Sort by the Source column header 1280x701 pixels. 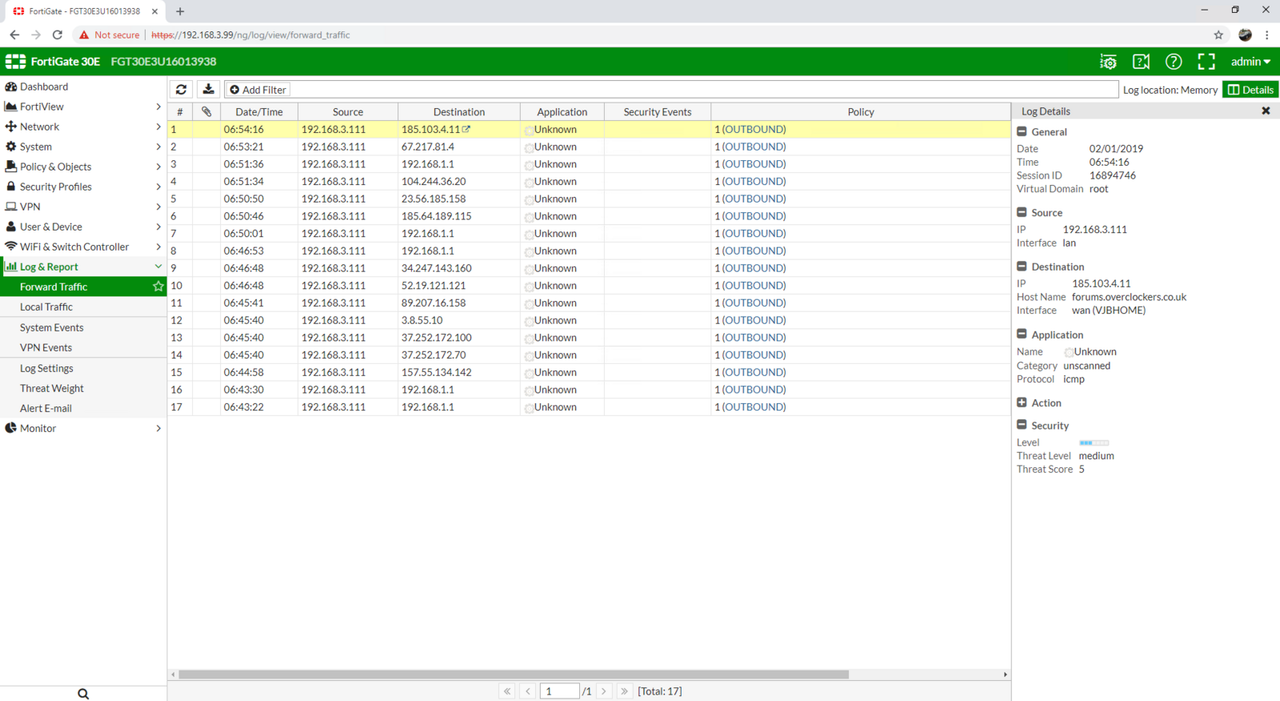pos(348,112)
